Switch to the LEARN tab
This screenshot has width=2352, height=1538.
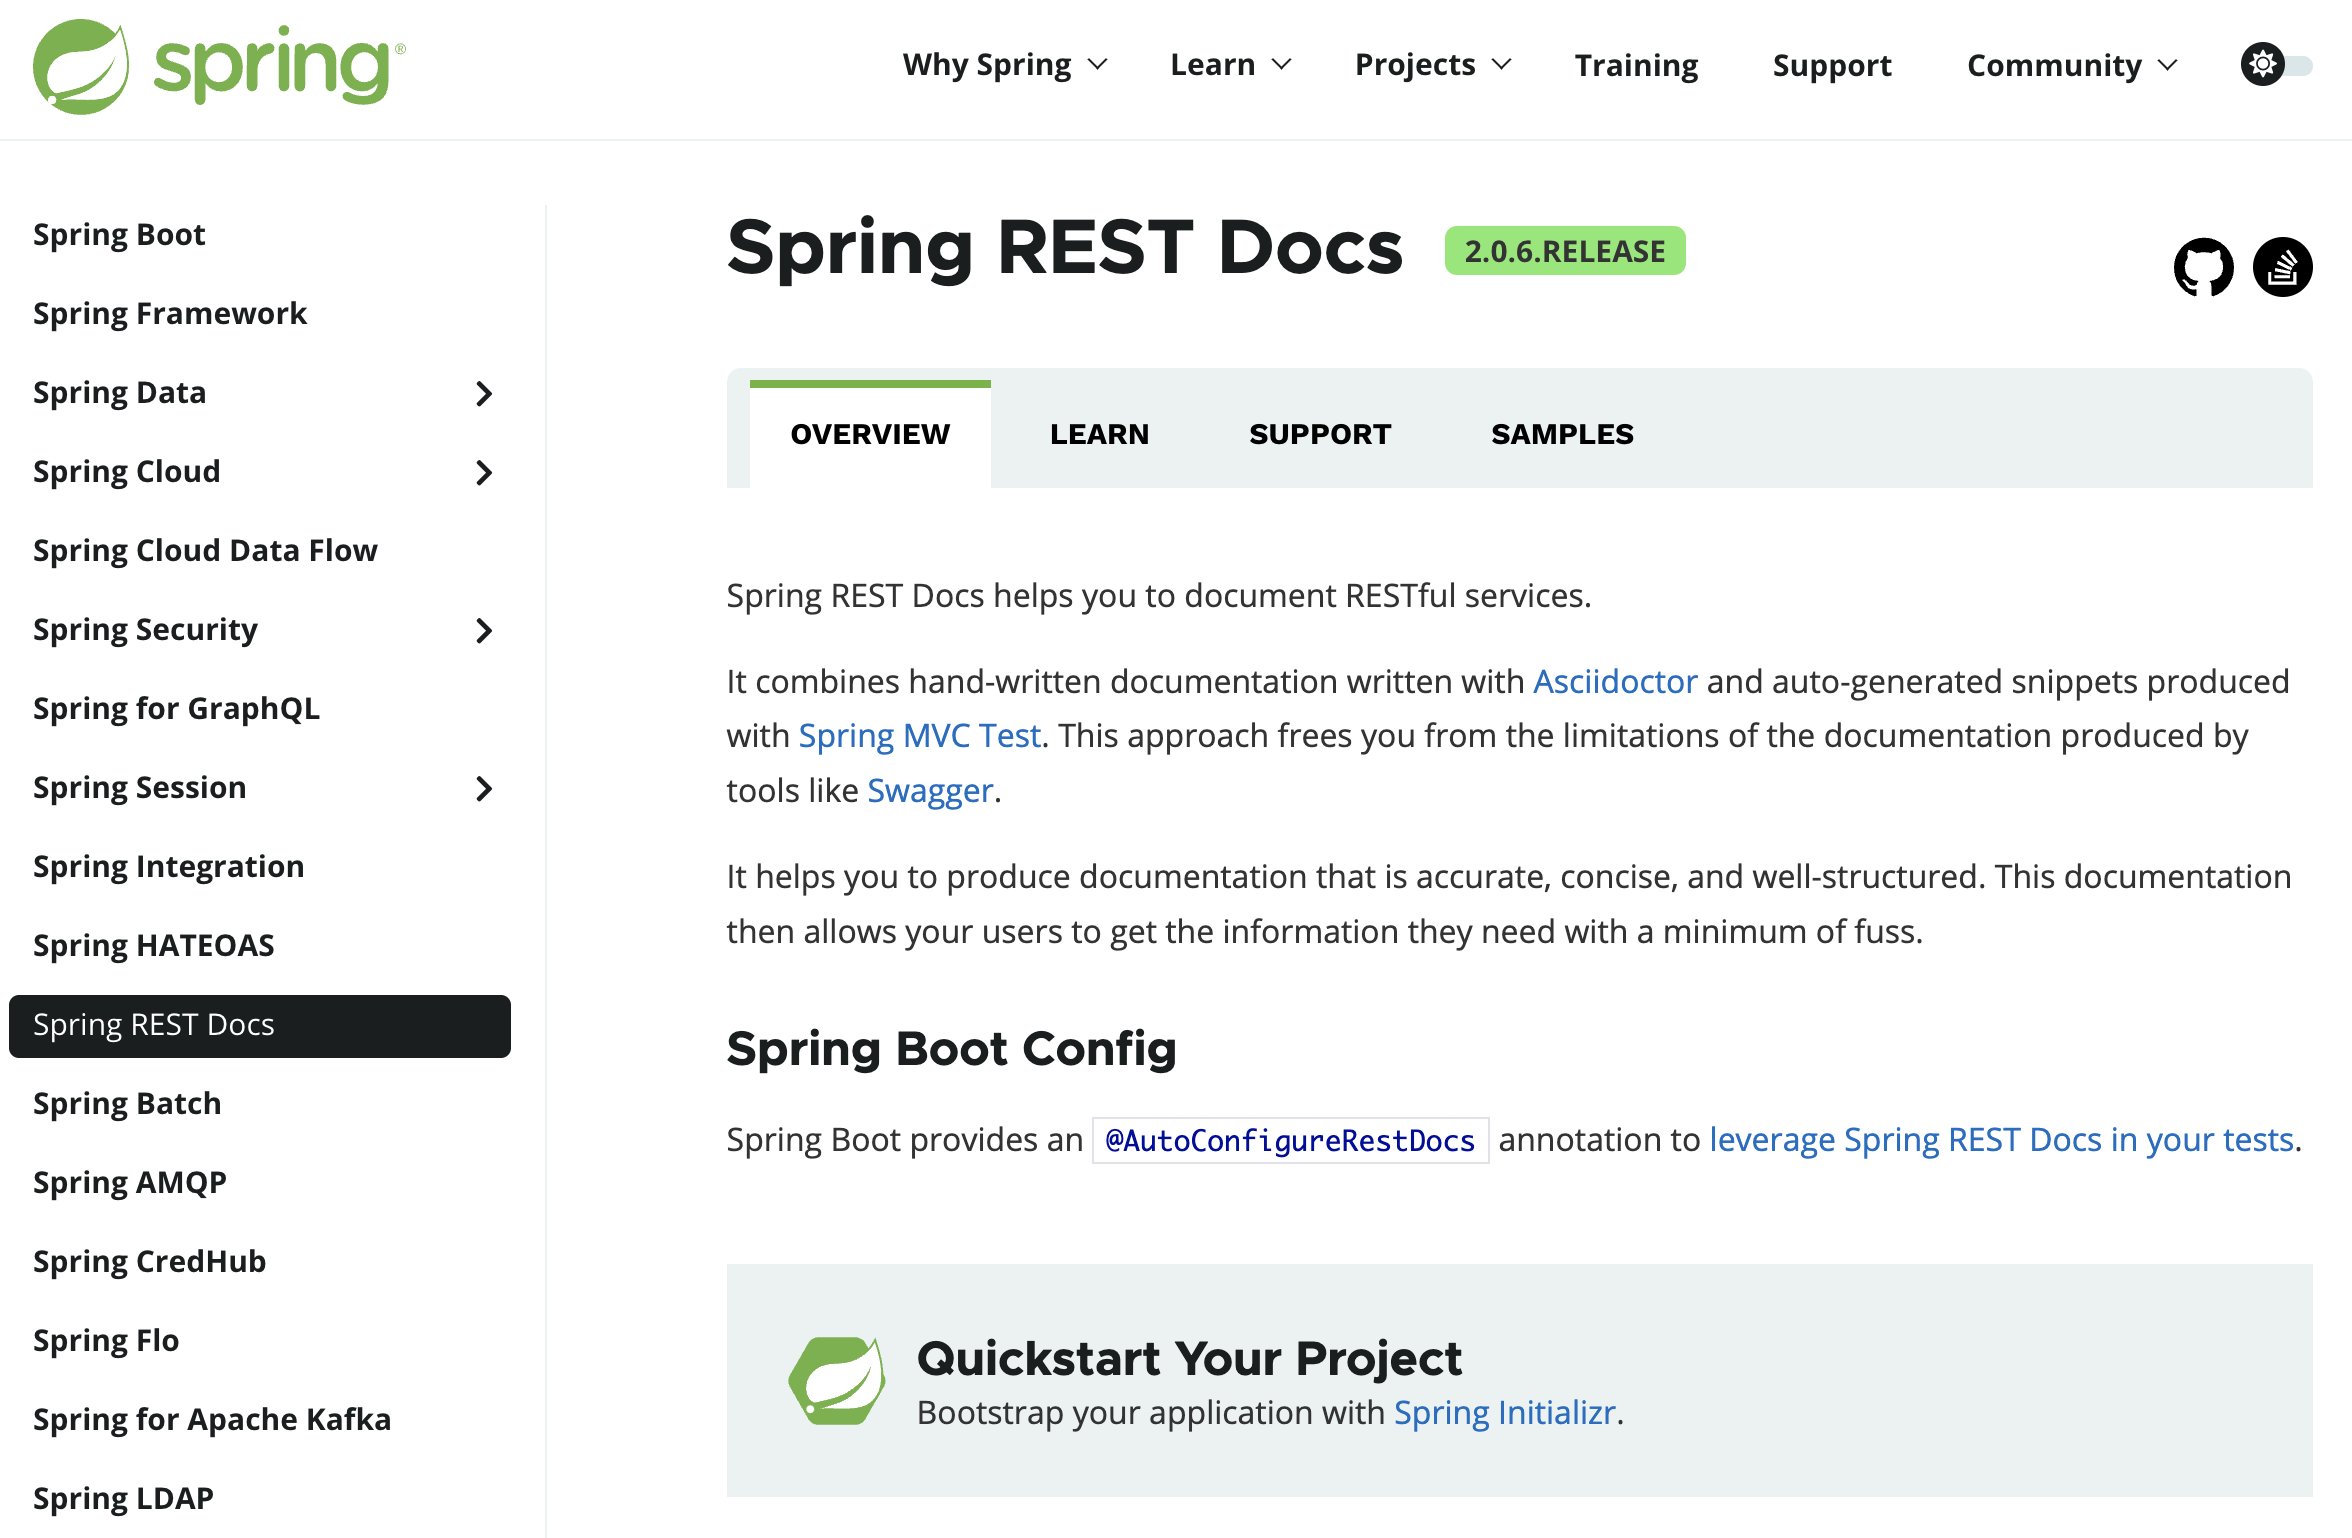(x=1099, y=433)
